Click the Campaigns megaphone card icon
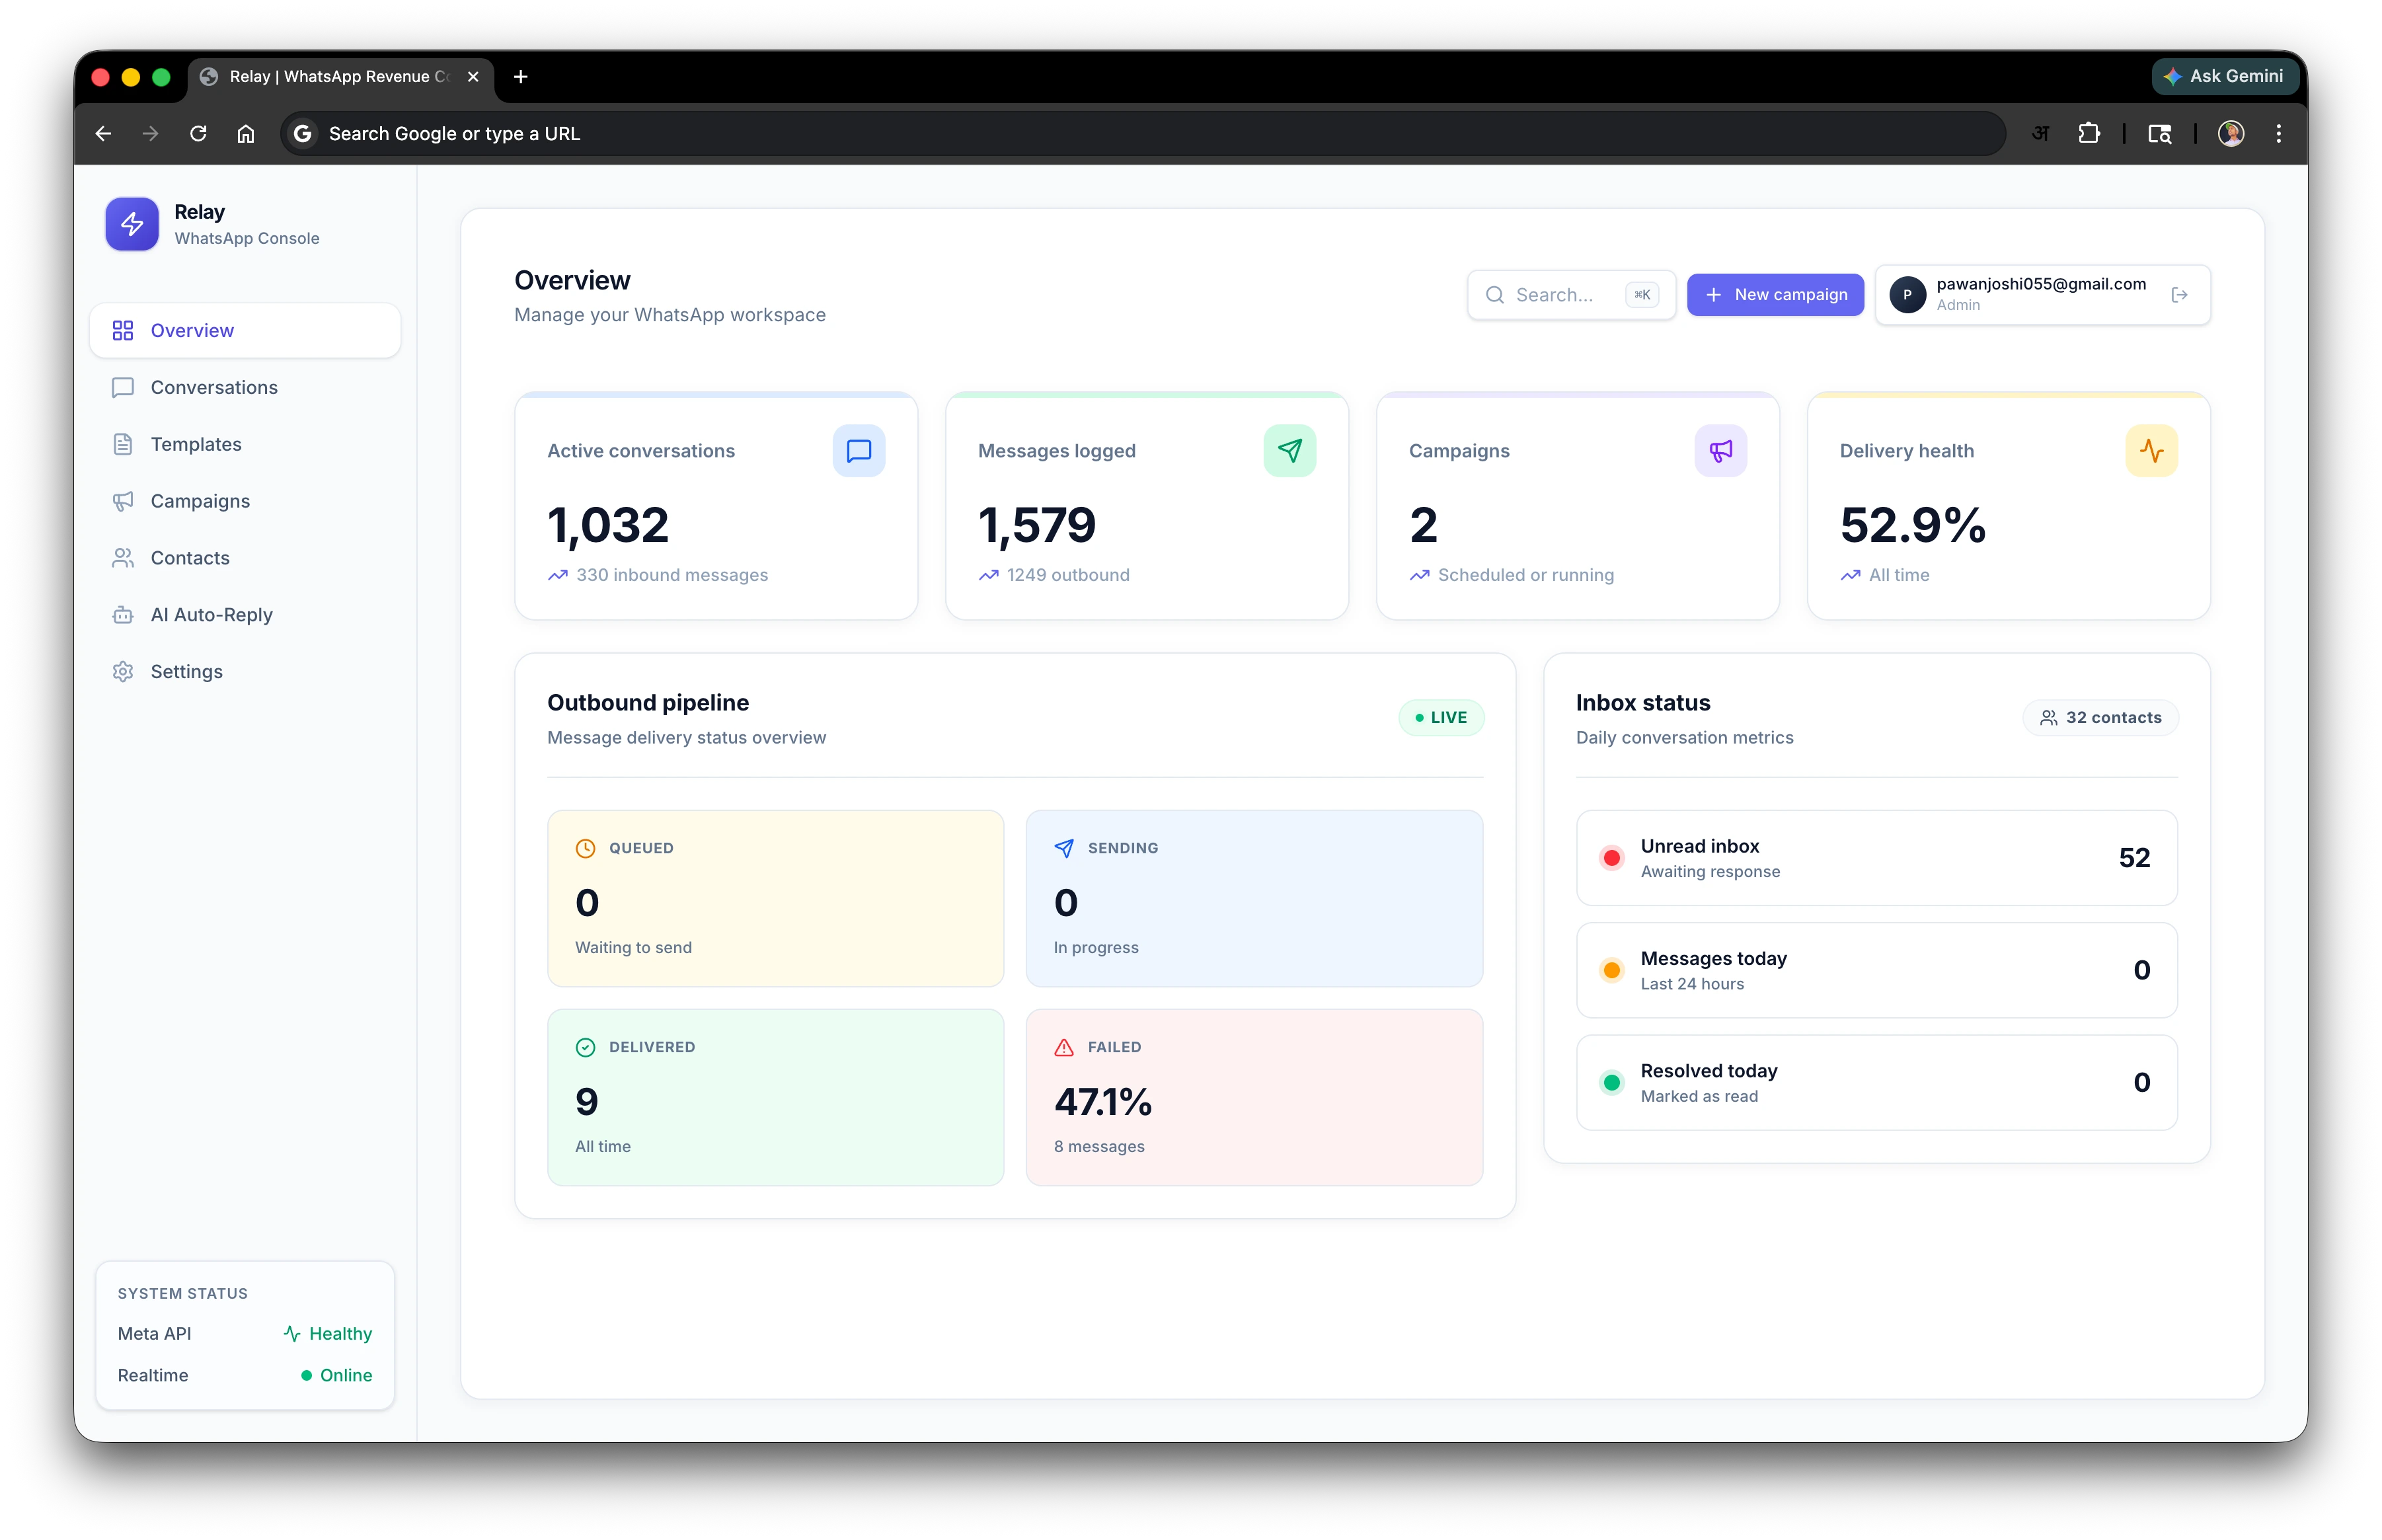 click(x=1720, y=451)
